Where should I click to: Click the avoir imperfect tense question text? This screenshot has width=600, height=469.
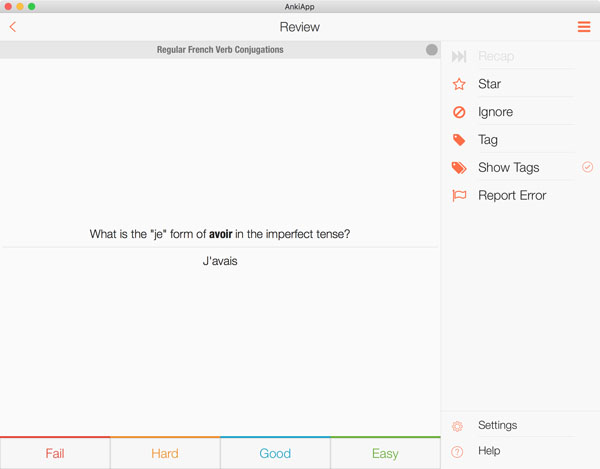[x=220, y=234]
